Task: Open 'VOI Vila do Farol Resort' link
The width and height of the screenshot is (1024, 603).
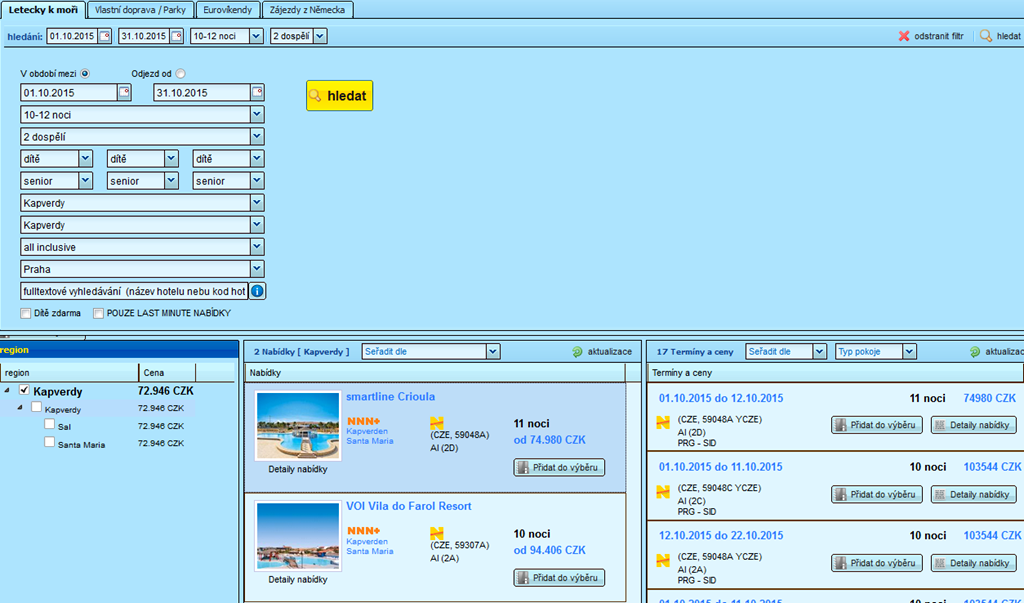Action: 409,506
